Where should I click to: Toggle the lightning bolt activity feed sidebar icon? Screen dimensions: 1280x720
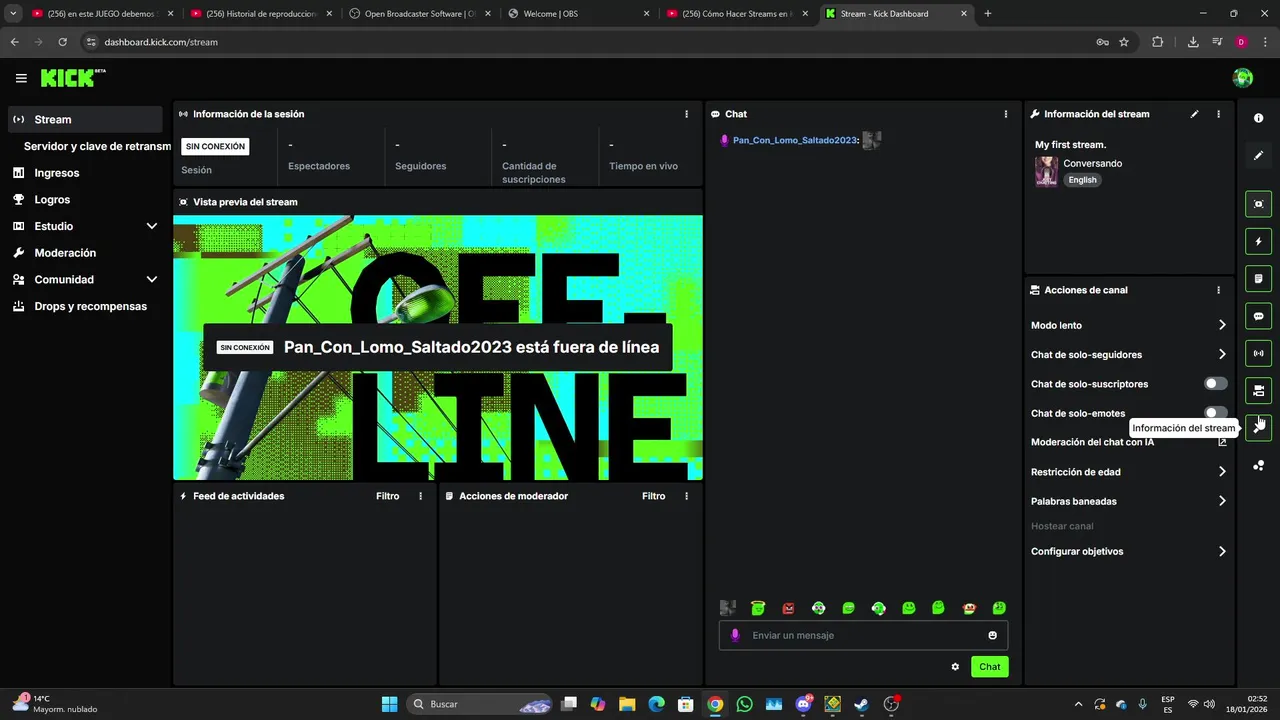(x=1258, y=241)
